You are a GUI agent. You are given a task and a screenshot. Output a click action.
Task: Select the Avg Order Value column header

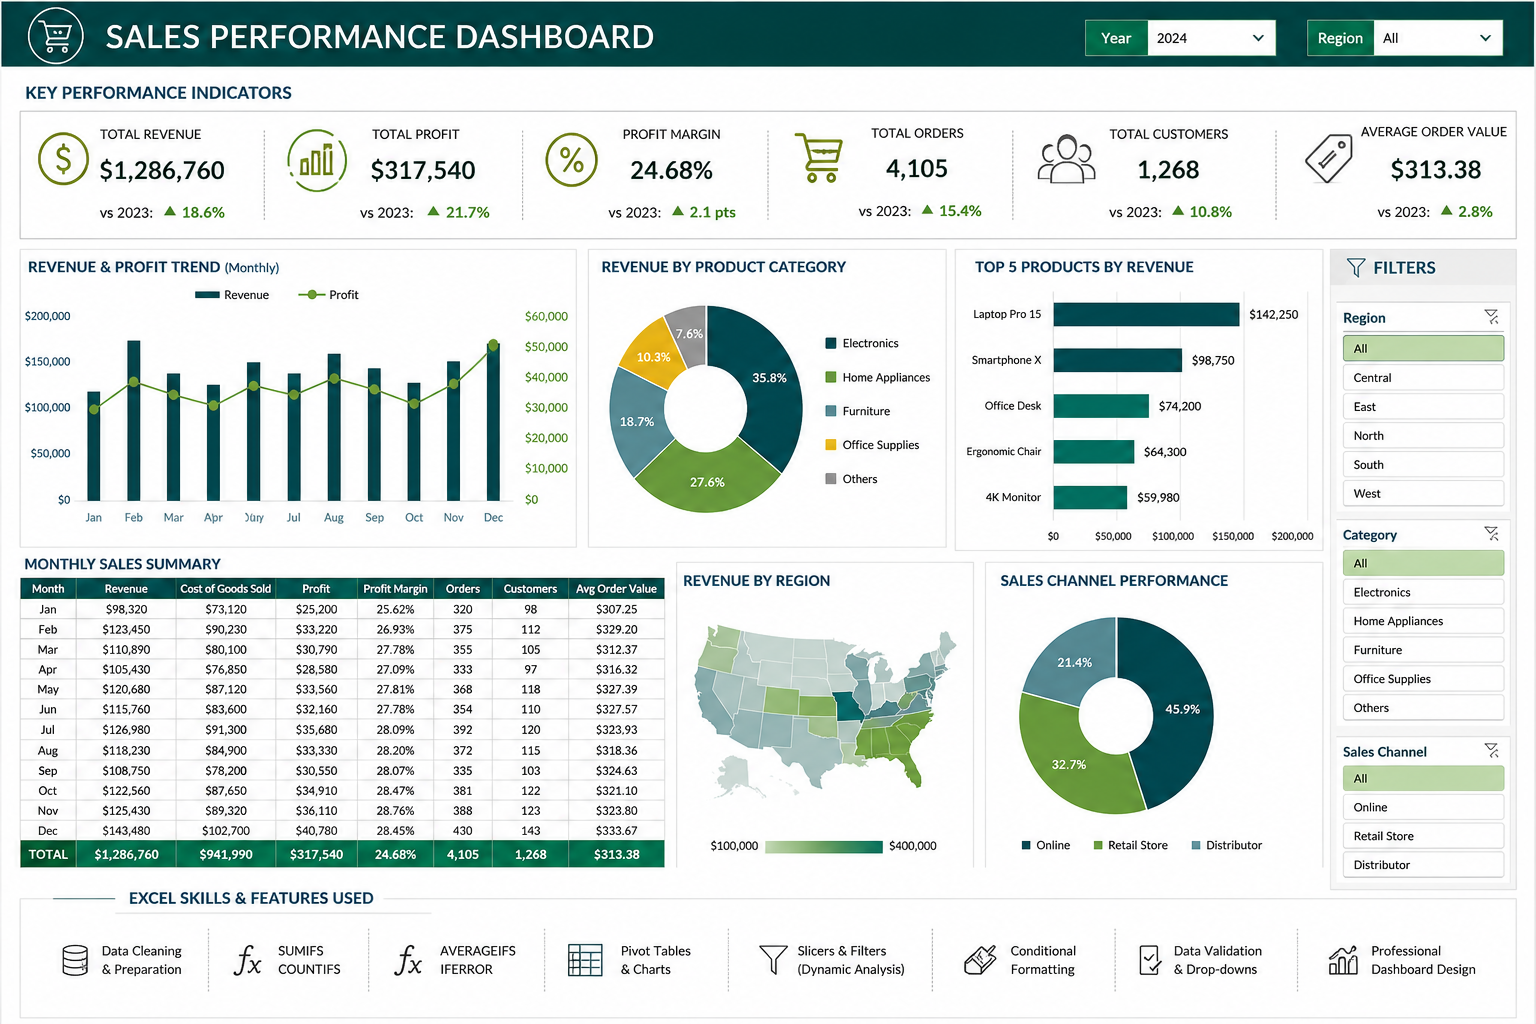(x=616, y=589)
